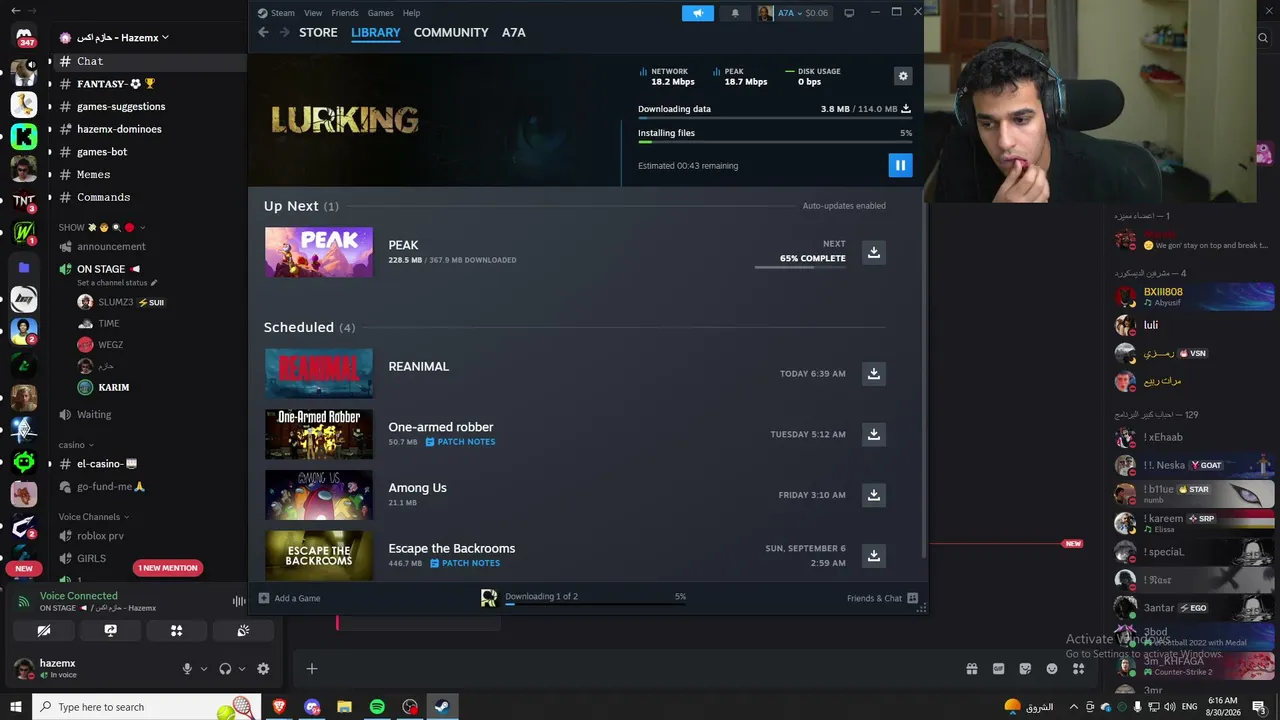Viewport: 1280px width, 720px height.
Task: Open Discord output device options arrow
Action: click(x=242, y=669)
